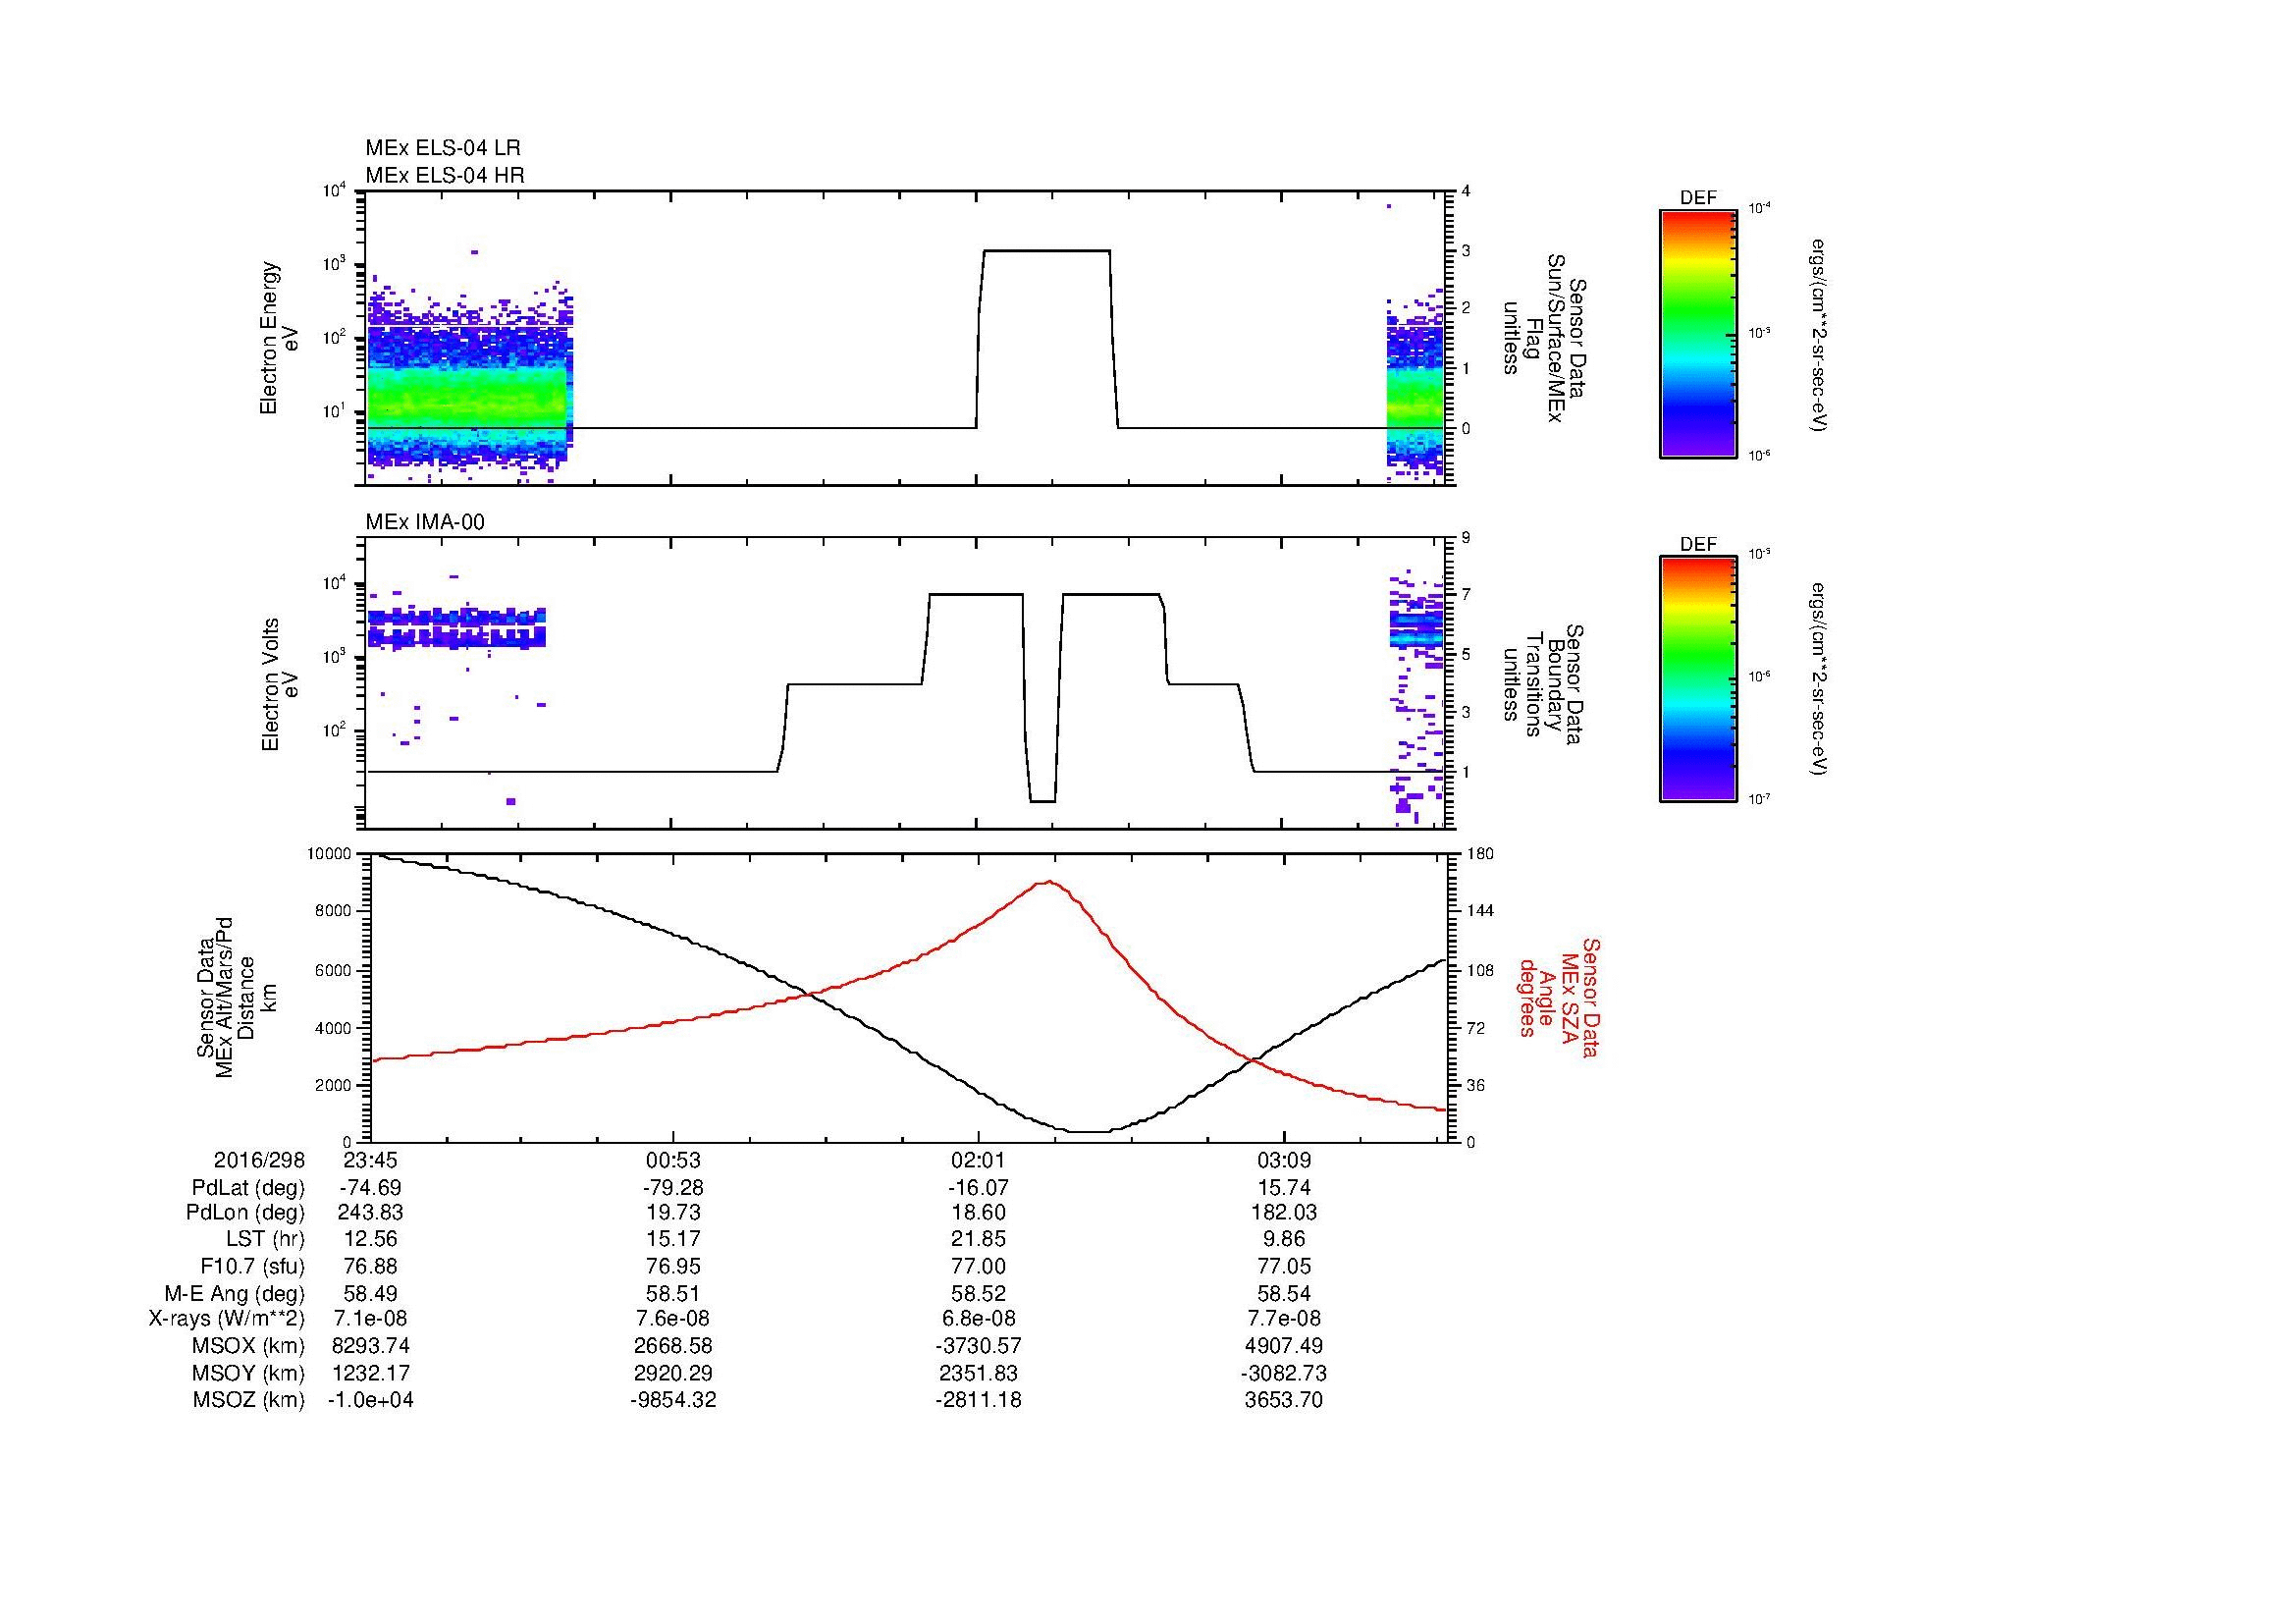Click the X-rays value '6.8e-08'
The image size is (2296, 1623).
(978, 1319)
